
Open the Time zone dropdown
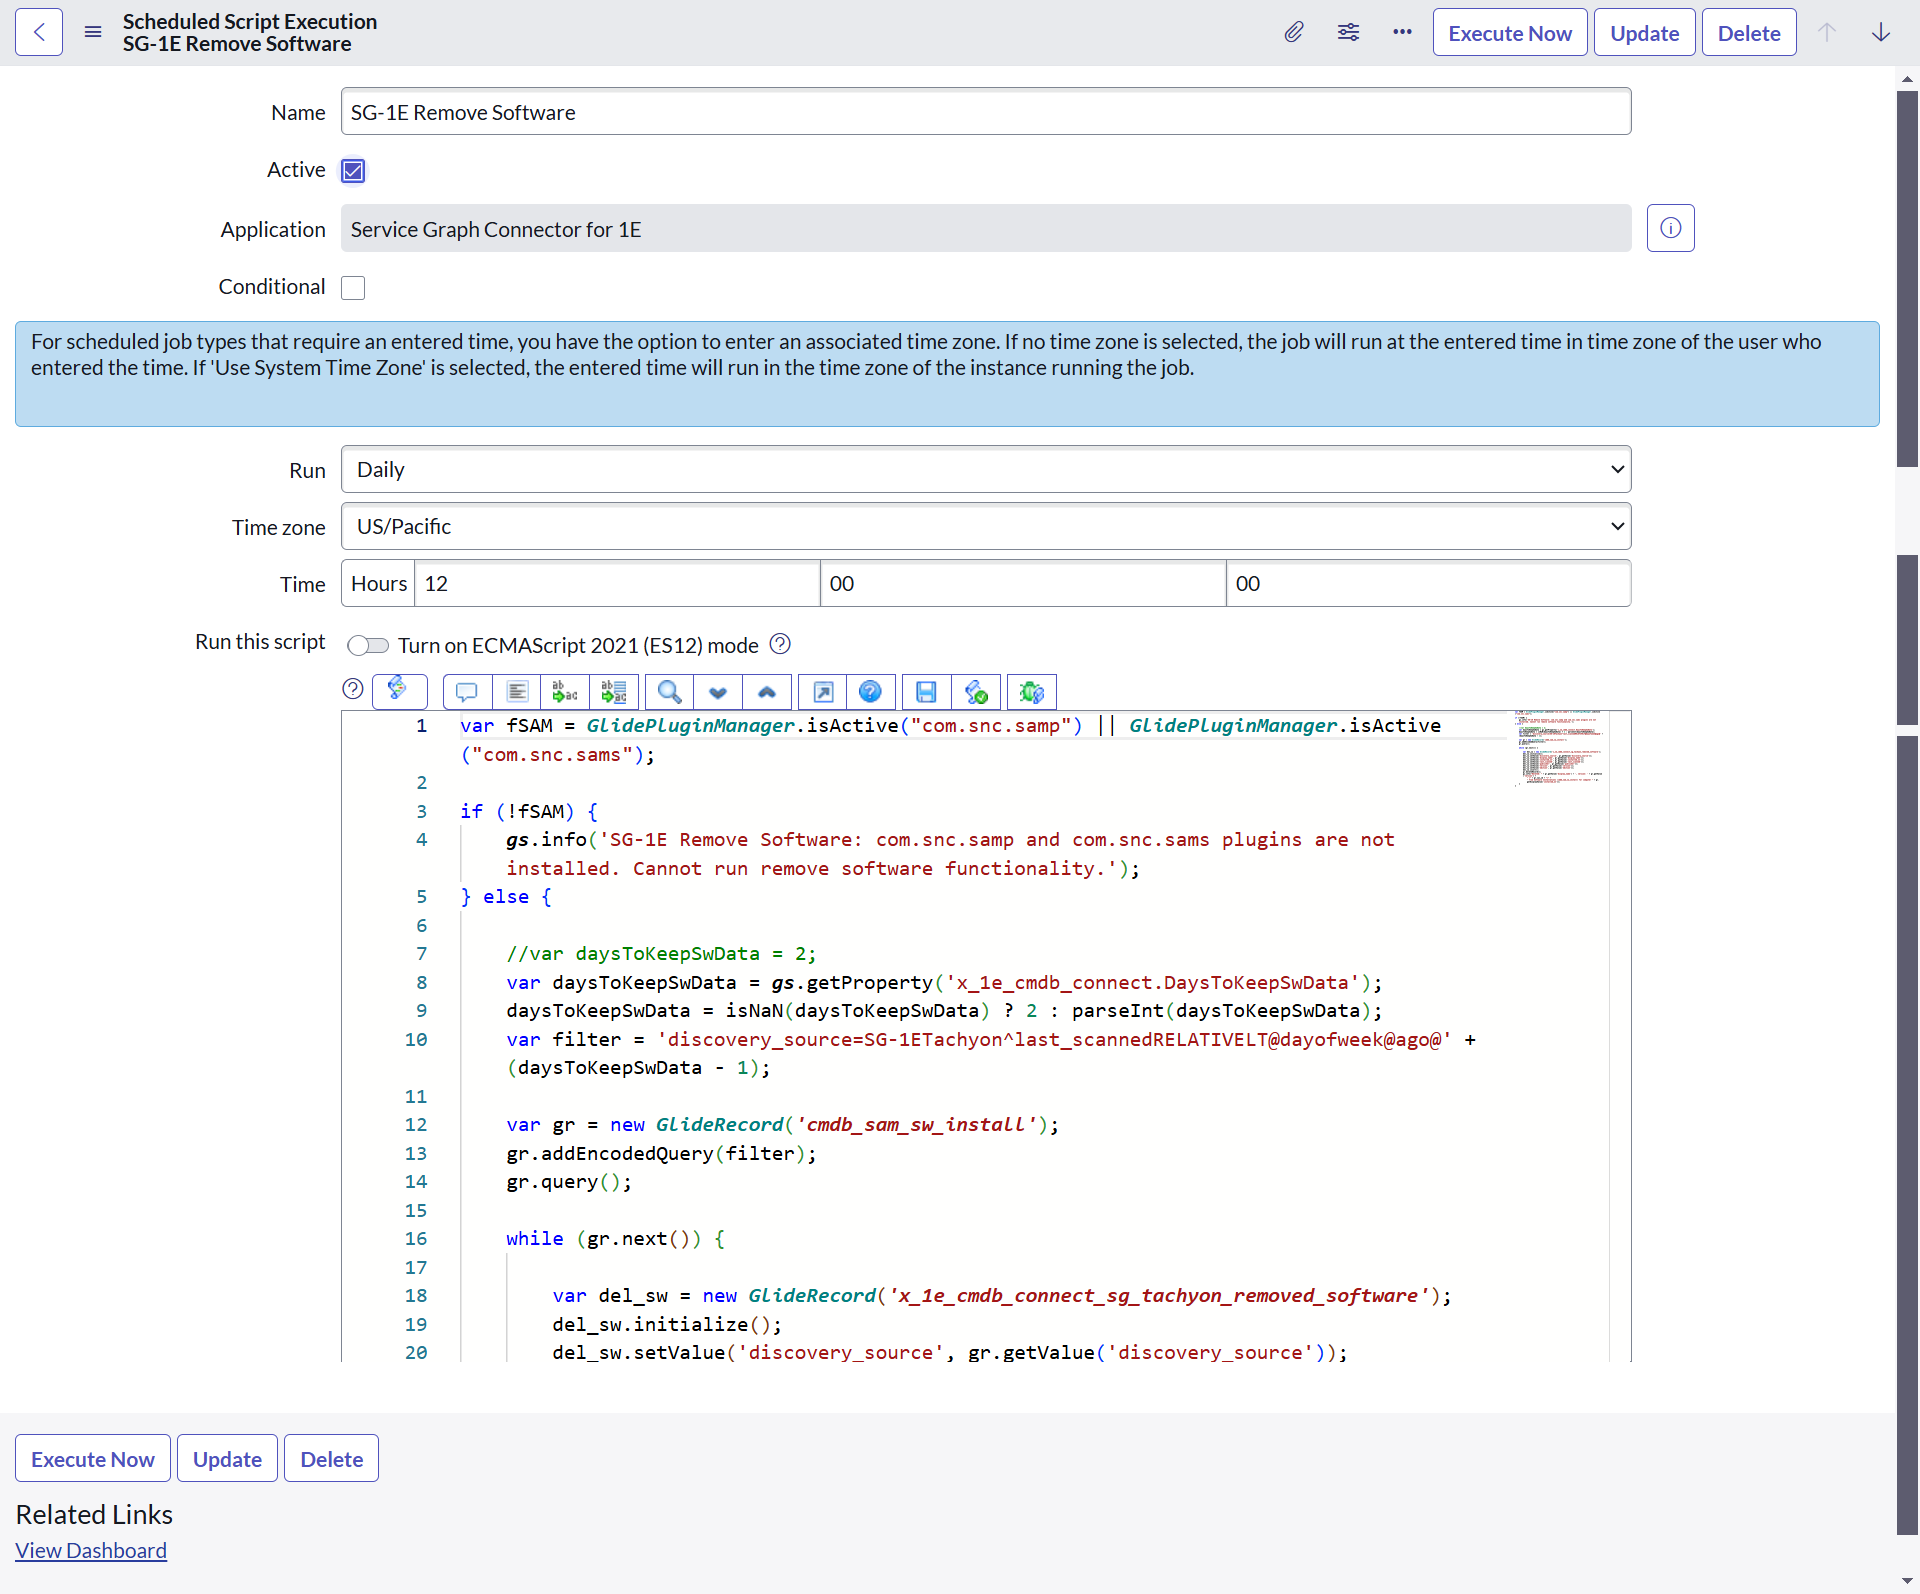(x=985, y=526)
